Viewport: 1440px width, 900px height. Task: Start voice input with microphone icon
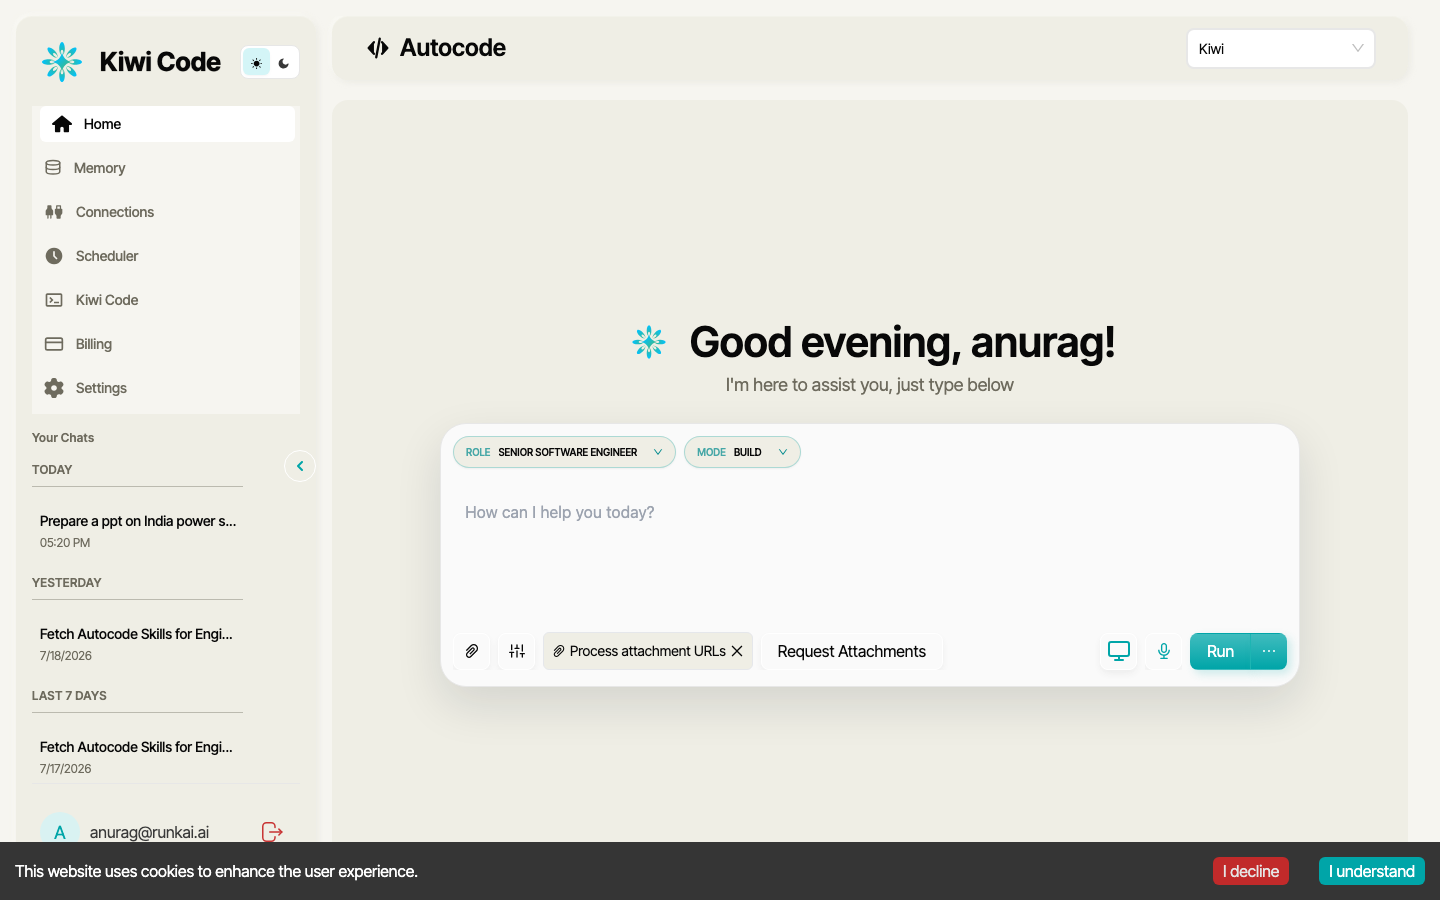pos(1164,651)
